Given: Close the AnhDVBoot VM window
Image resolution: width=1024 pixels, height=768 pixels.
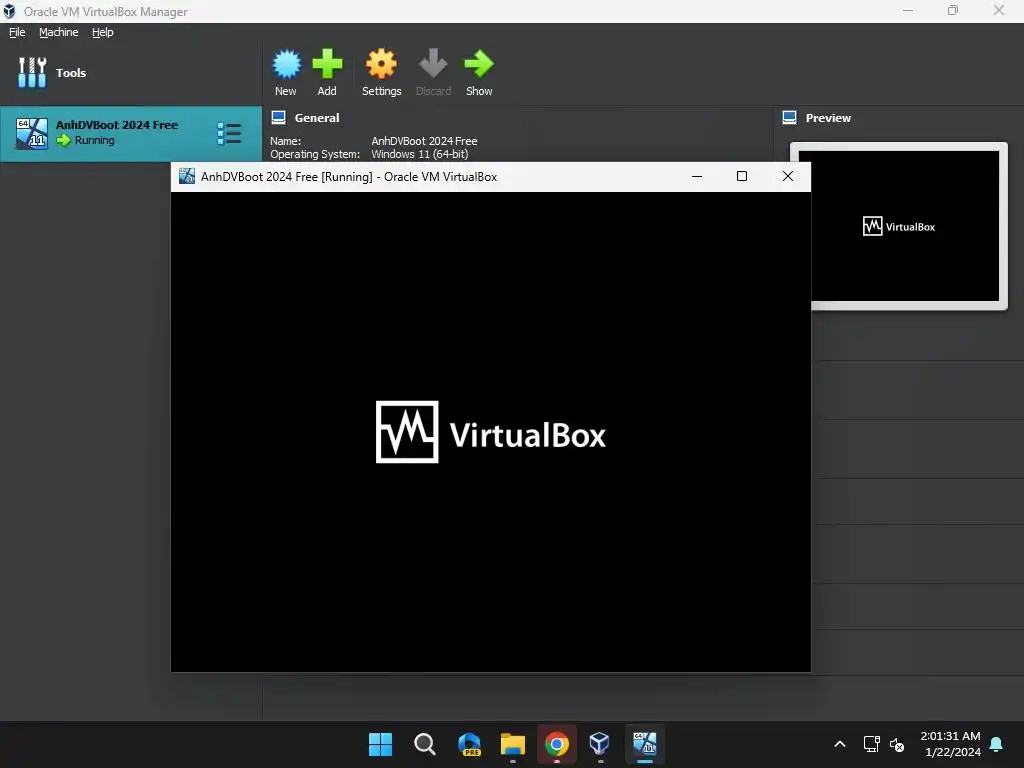Looking at the screenshot, I should pos(788,176).
